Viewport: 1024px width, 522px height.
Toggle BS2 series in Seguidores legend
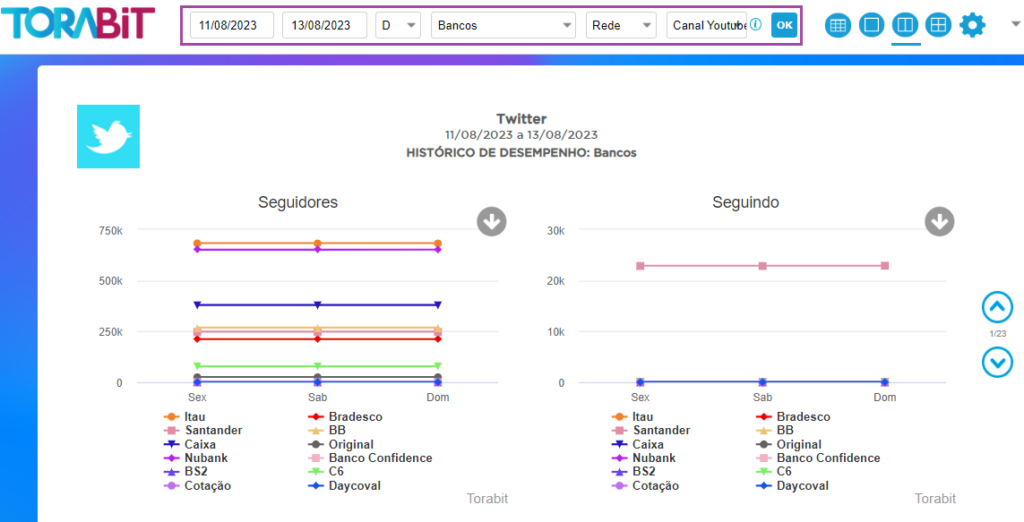[185, 472]
